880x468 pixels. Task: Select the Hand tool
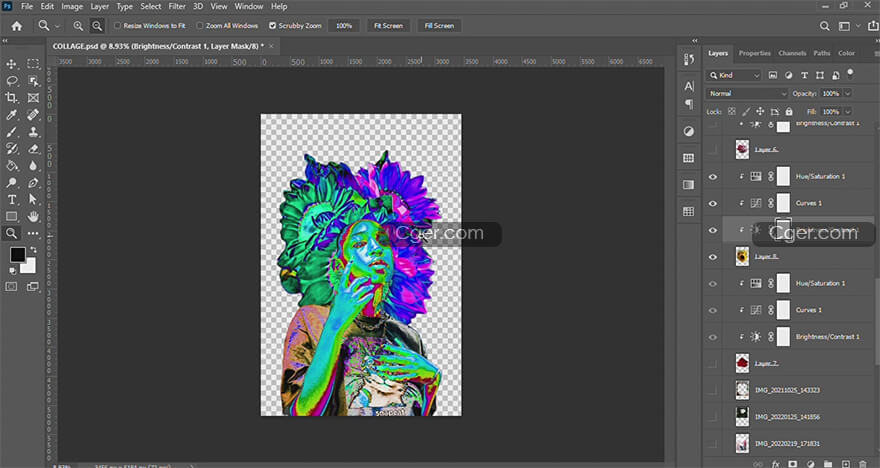pyautogui.click(x=33, y=216)
